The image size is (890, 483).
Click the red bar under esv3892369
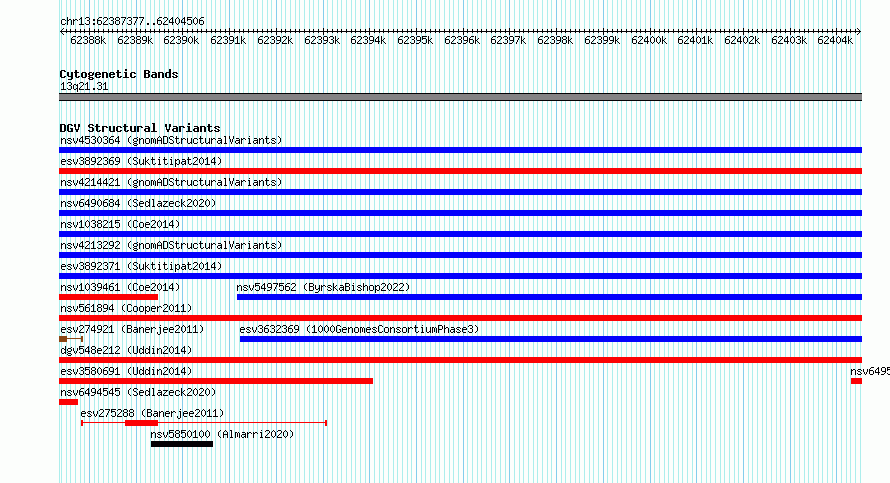coord(460,171)
